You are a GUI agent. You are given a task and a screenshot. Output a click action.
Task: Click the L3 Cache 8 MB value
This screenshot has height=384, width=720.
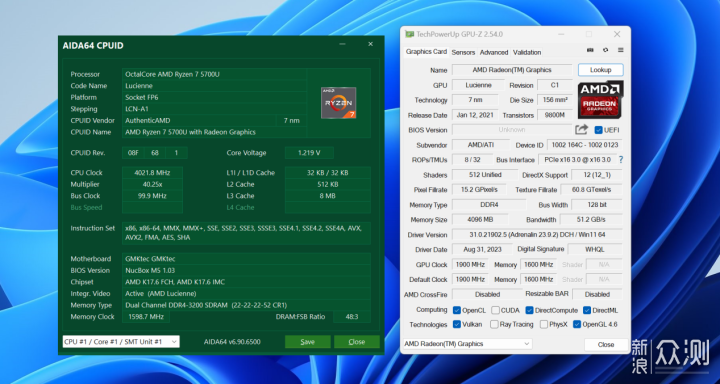point(328,196)
